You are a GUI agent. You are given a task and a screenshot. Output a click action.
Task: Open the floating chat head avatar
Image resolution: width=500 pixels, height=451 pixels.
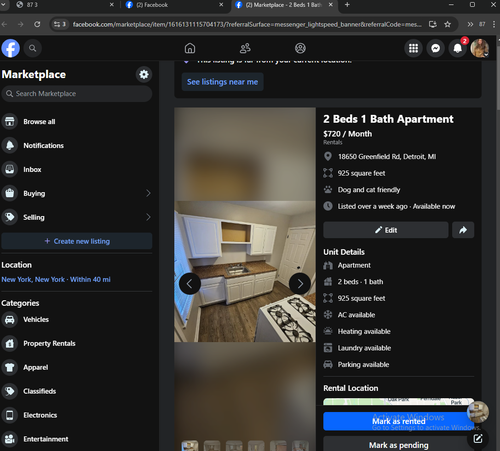[478, 412]
